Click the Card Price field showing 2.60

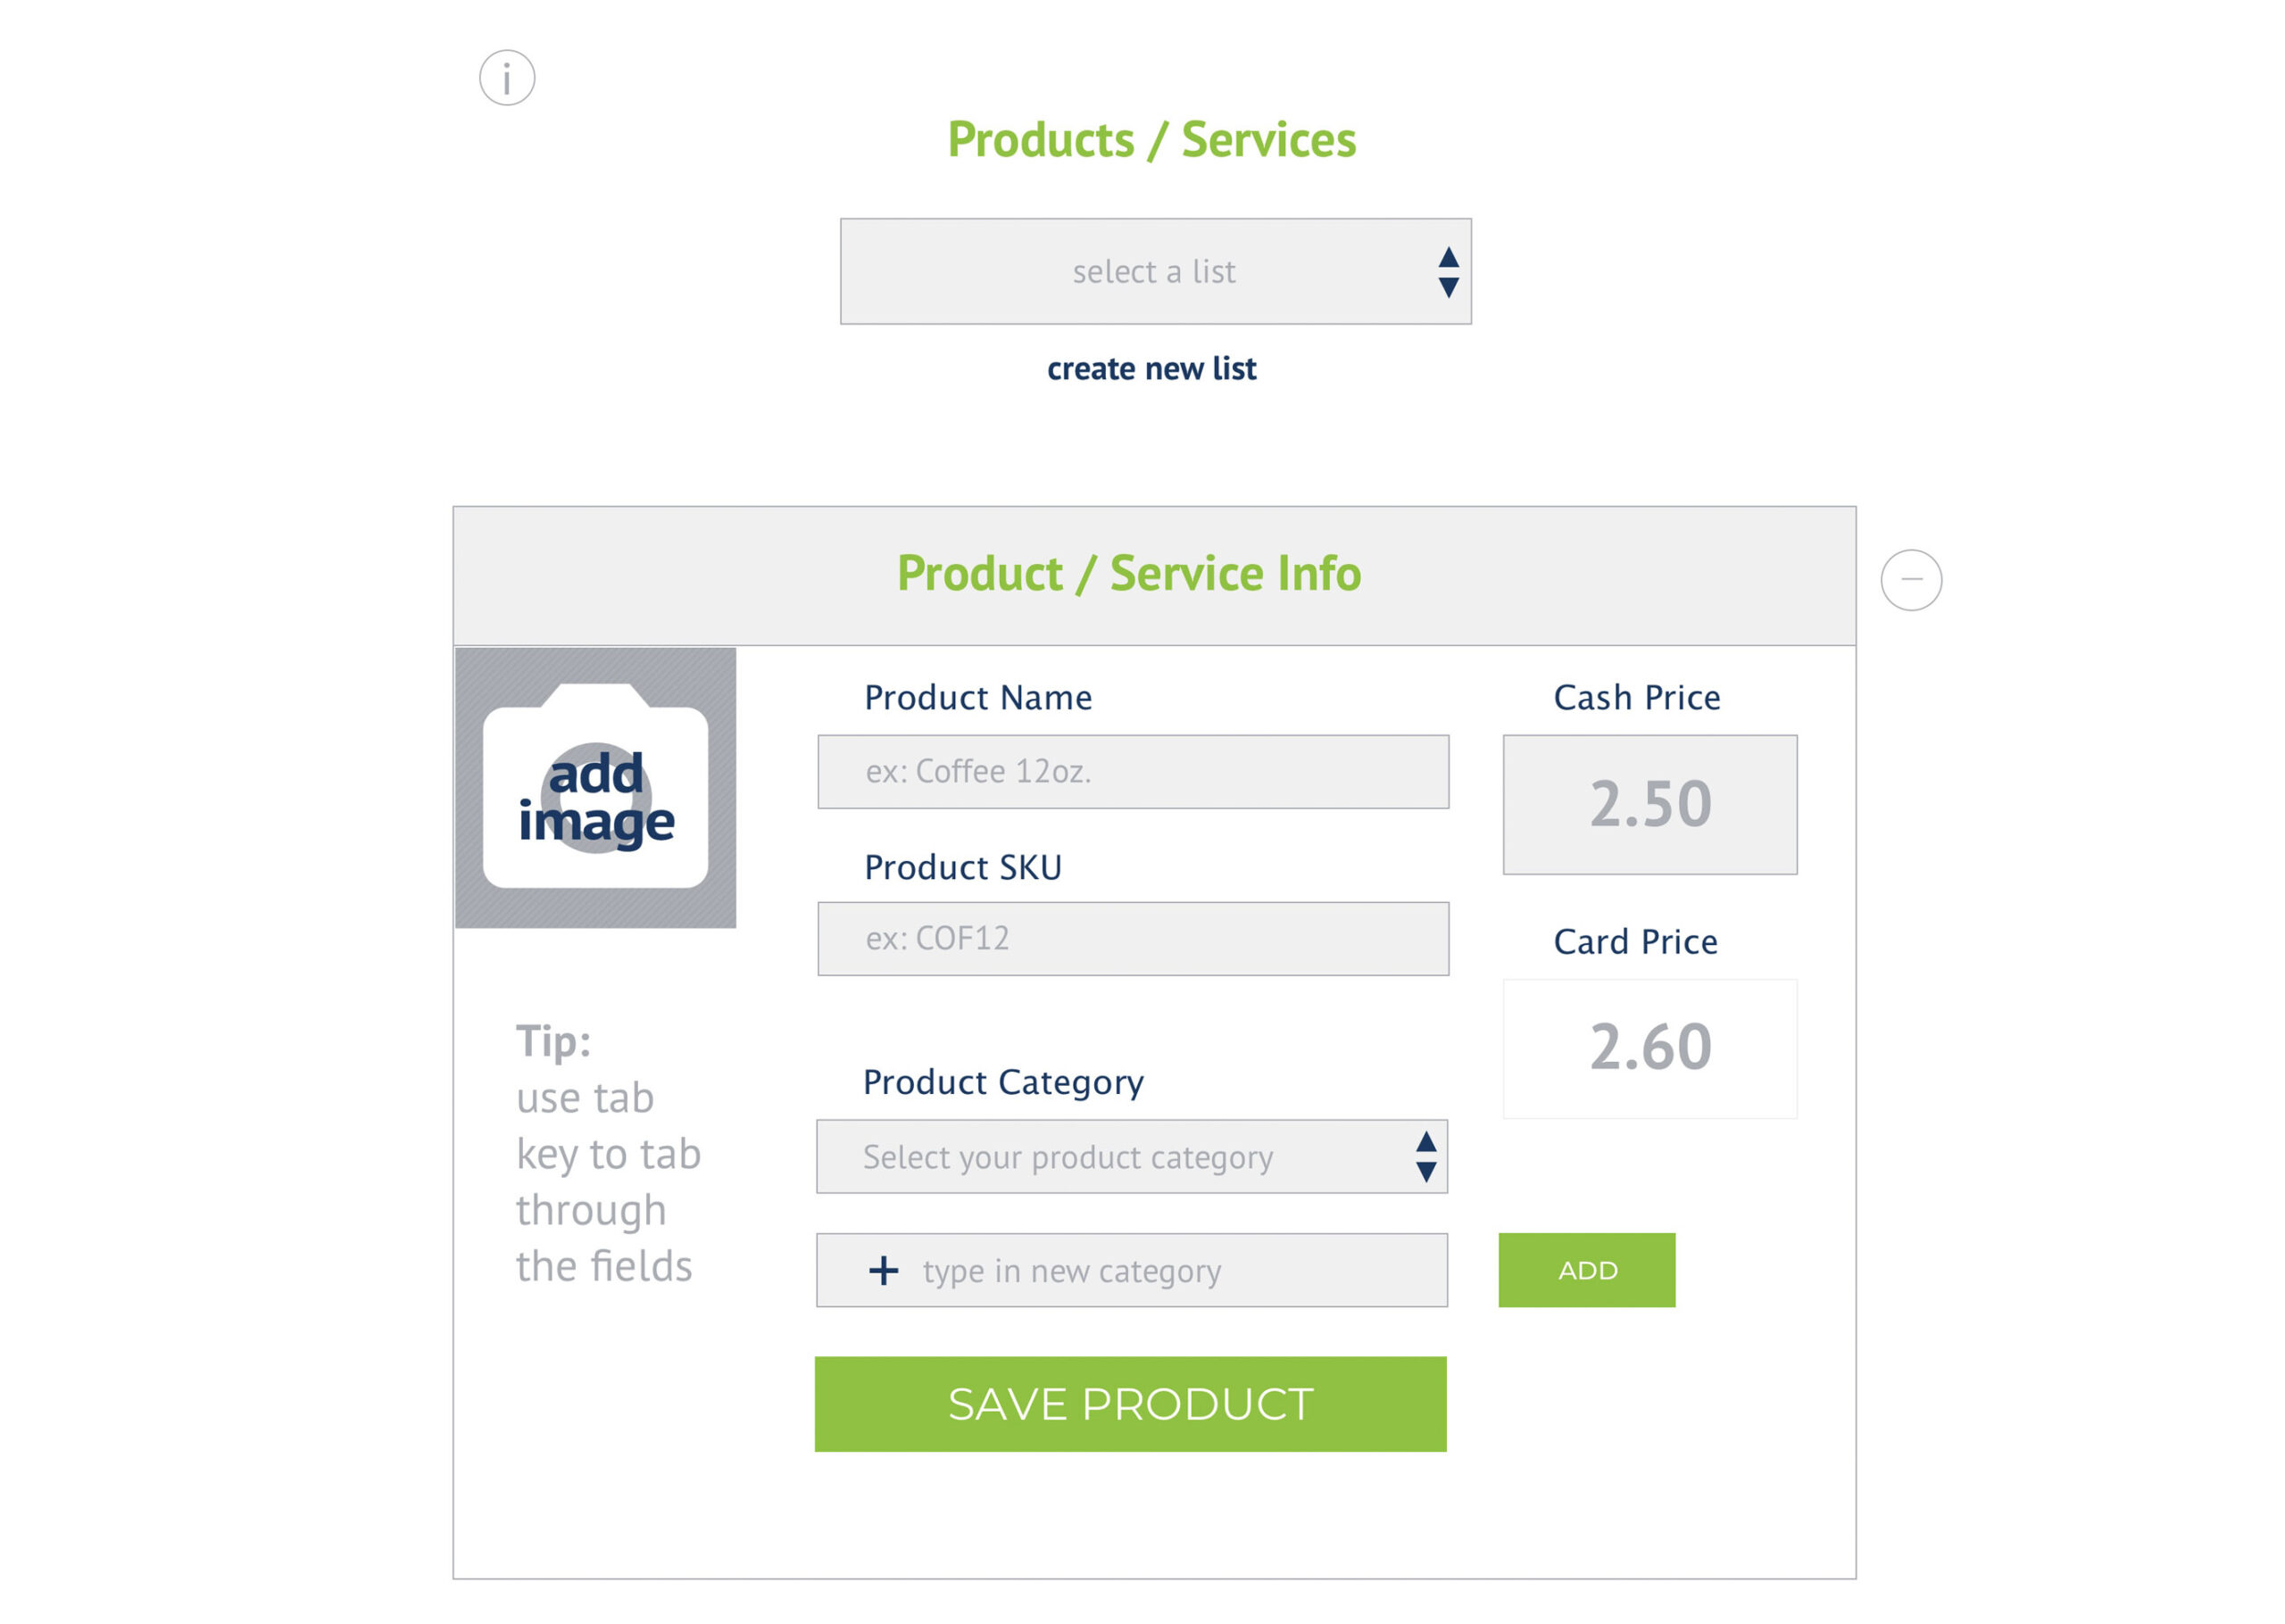1650,1049
